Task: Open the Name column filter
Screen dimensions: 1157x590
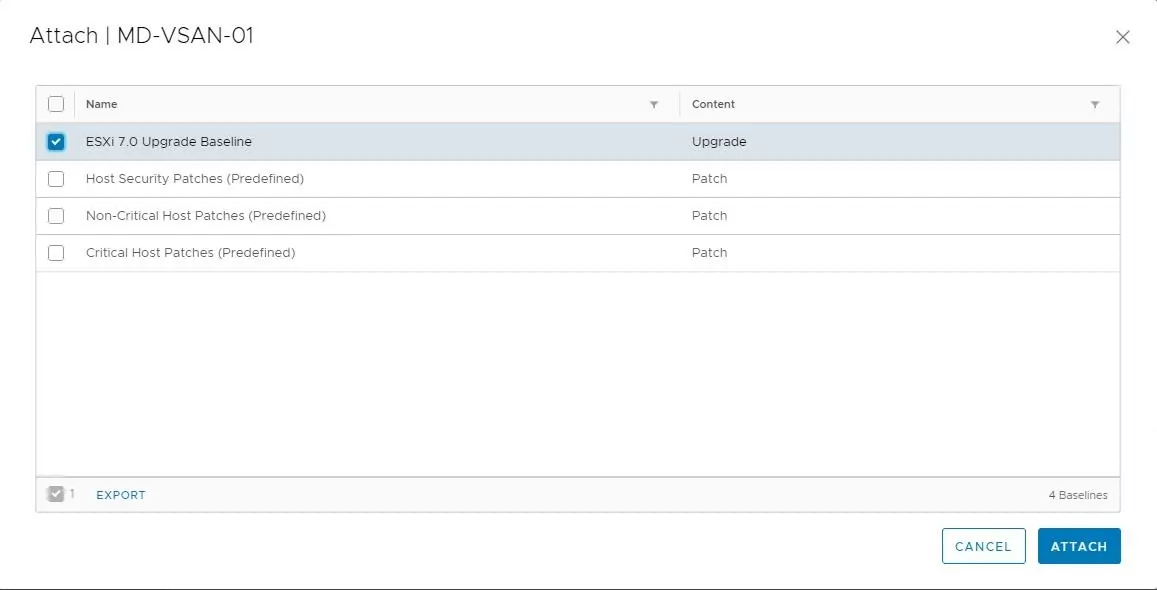Action: 654,105
